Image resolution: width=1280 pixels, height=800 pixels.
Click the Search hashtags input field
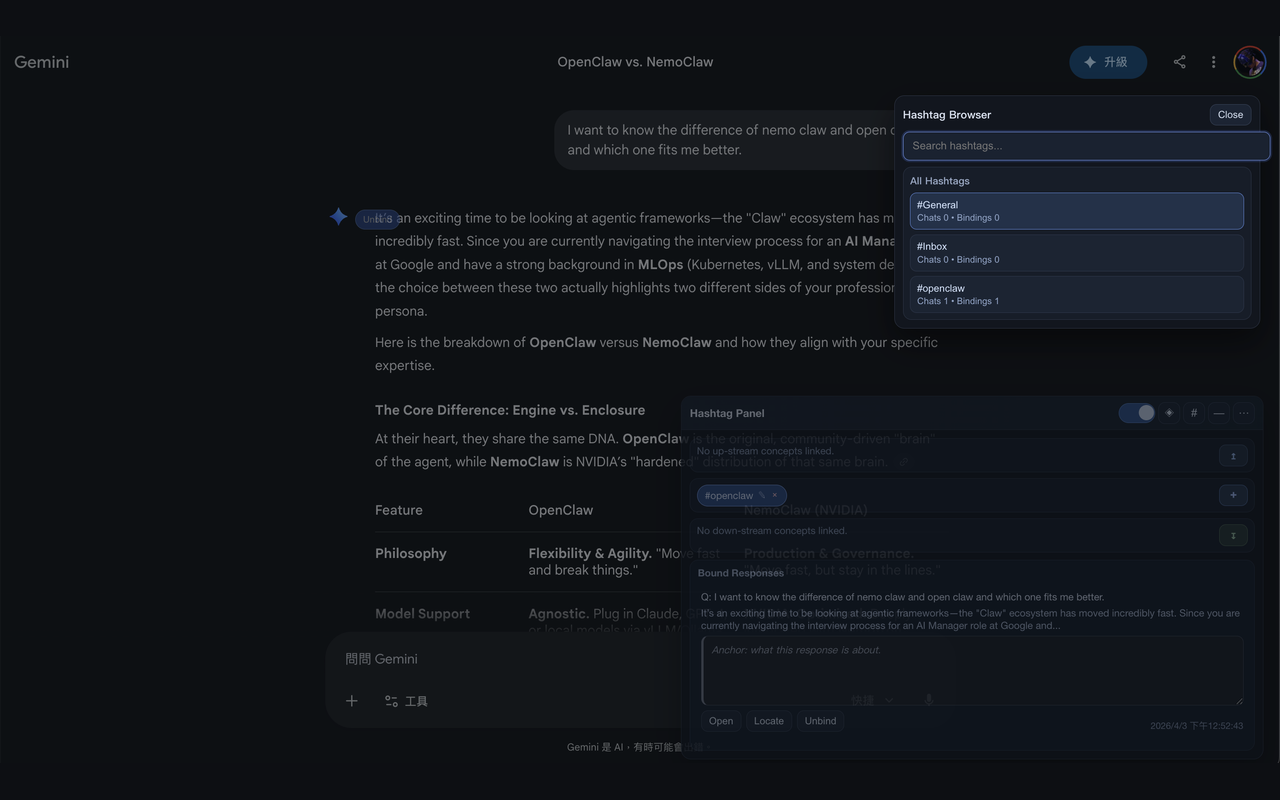click(1086, 145)
